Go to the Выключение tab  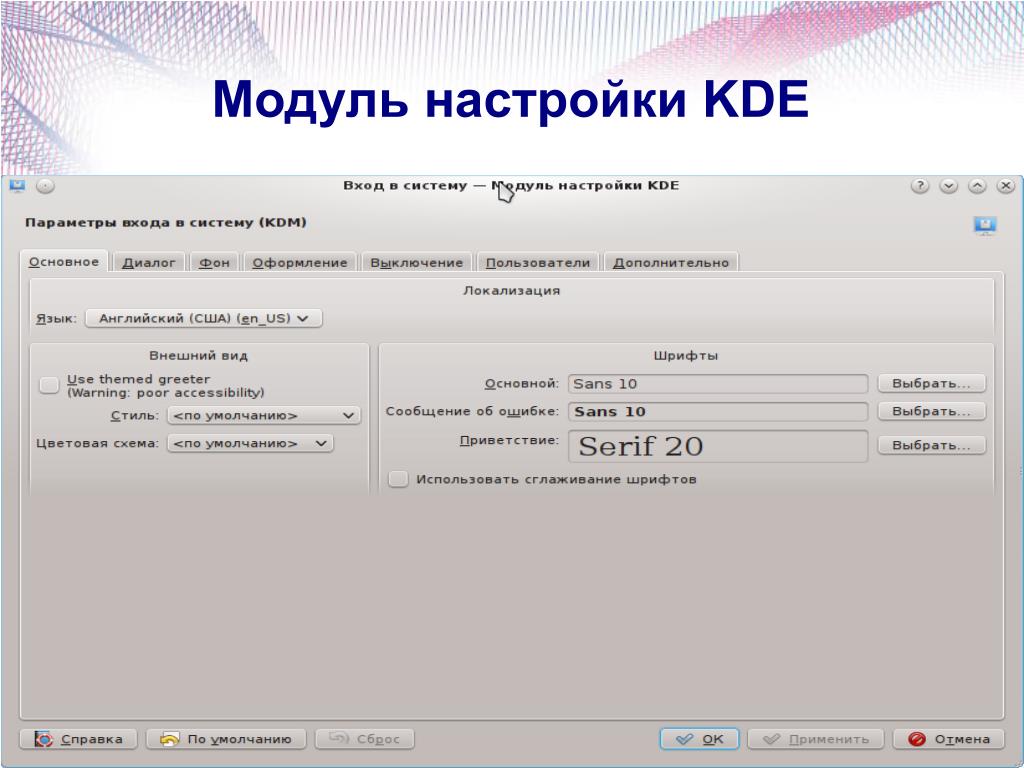(x=417, y=263)
